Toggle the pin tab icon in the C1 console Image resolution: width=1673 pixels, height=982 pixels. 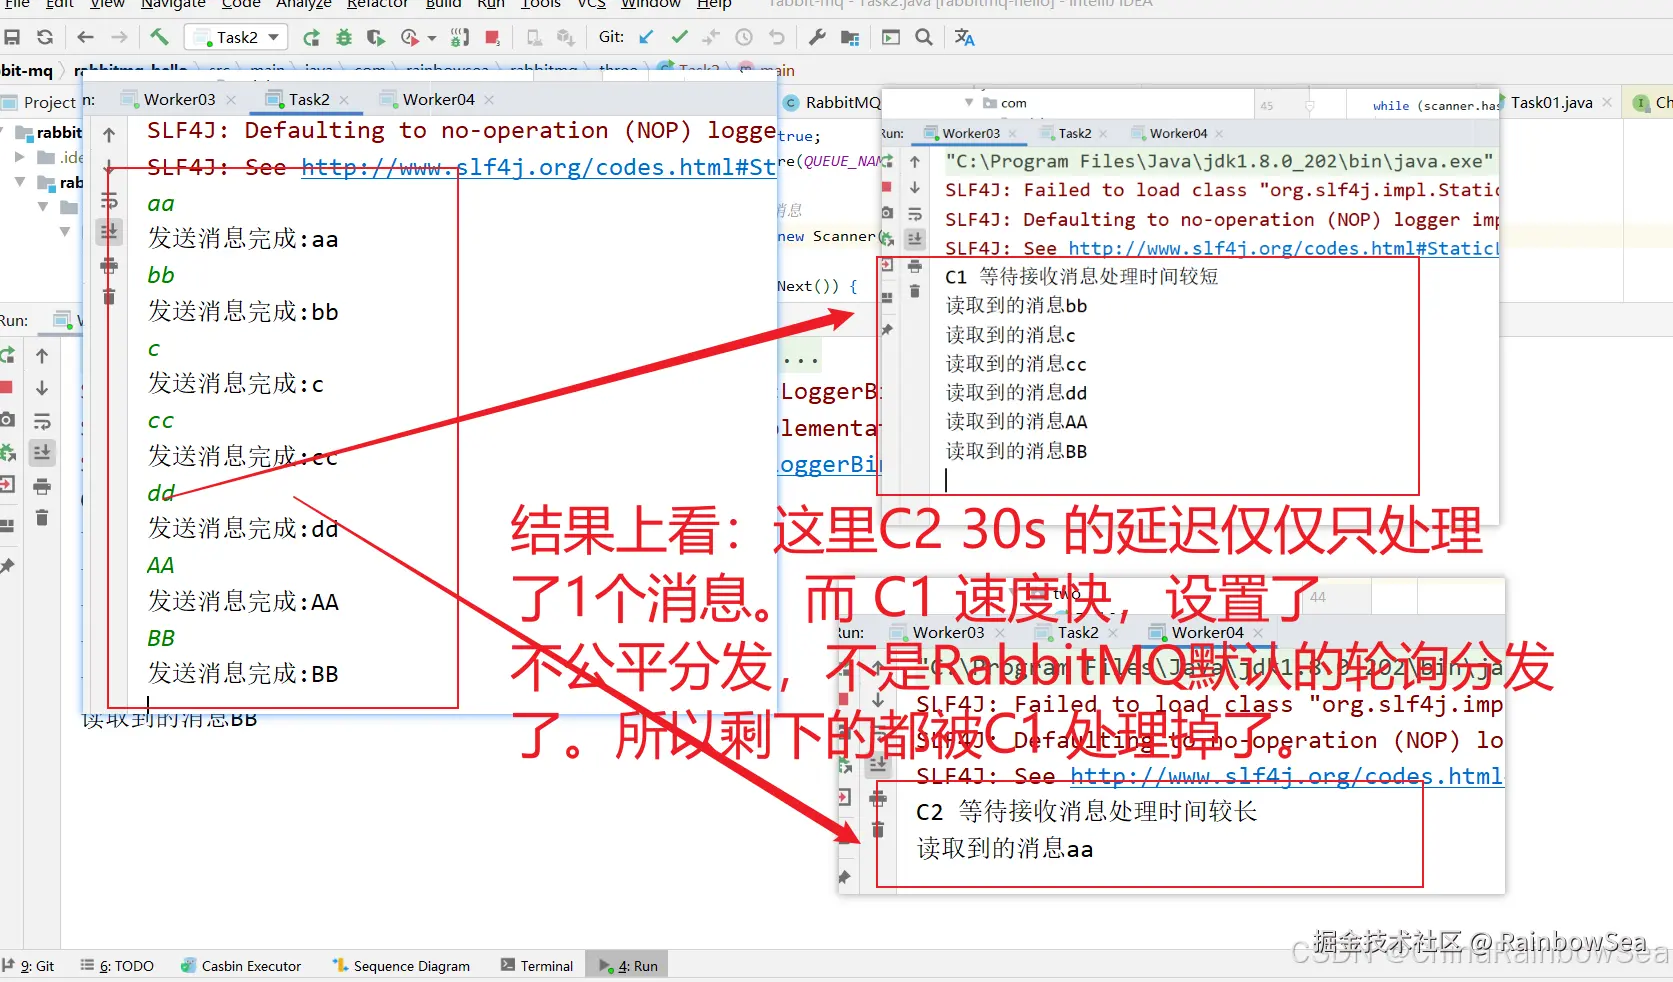click(886, 329)
